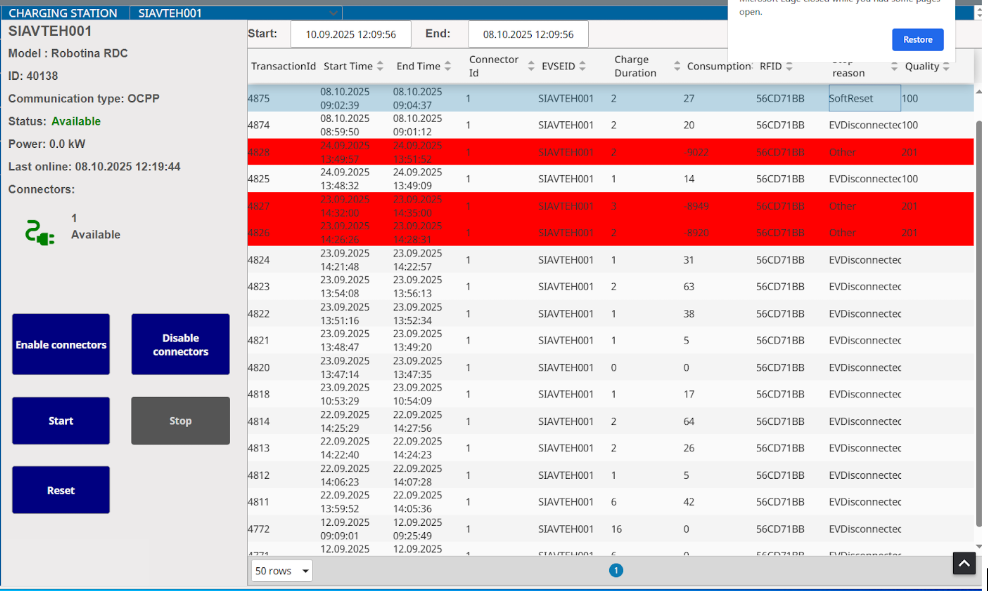The image size is (988, 591).
Task: Click Restore in the Edge popup
Action: tap(917, 39)
